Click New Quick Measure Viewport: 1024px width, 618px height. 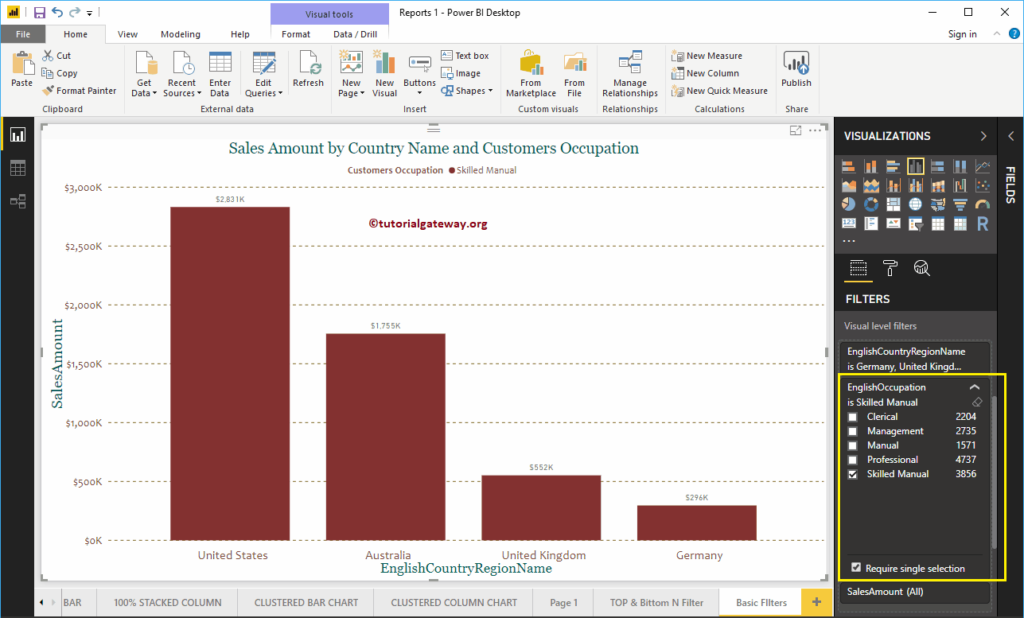point(720,91)
